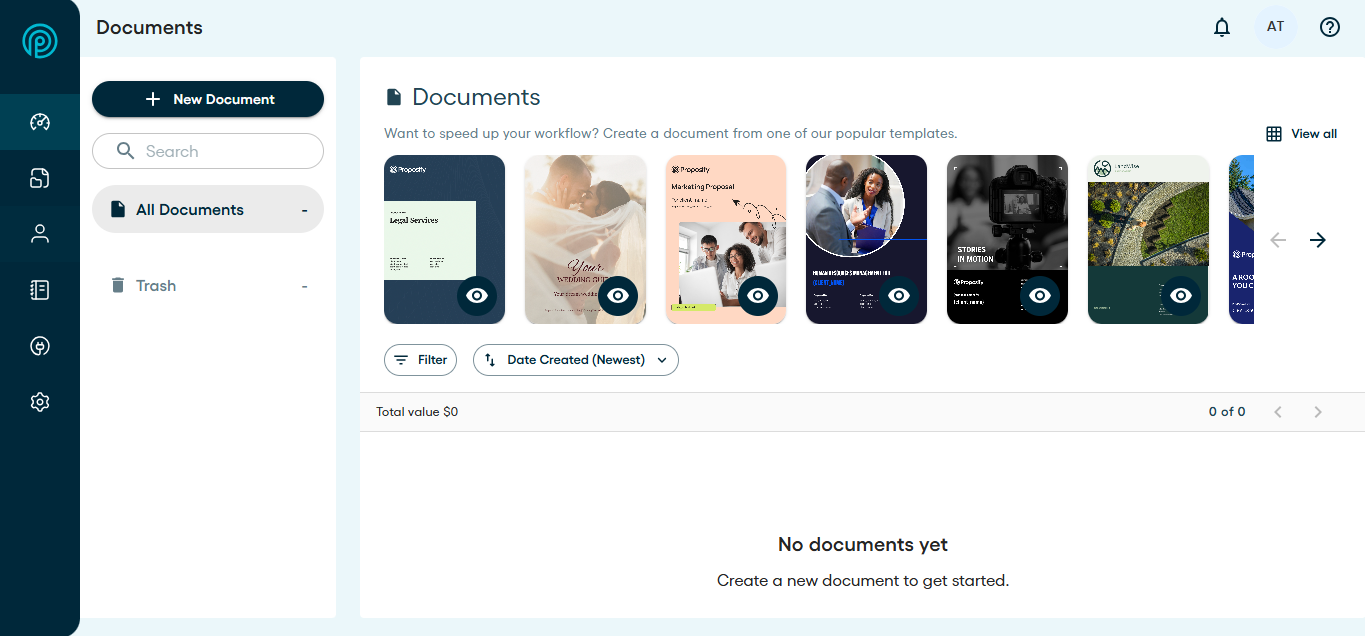Click previous arrow in template carousel
Screen dimensions: 1365x636
(x=1278, y=240)
